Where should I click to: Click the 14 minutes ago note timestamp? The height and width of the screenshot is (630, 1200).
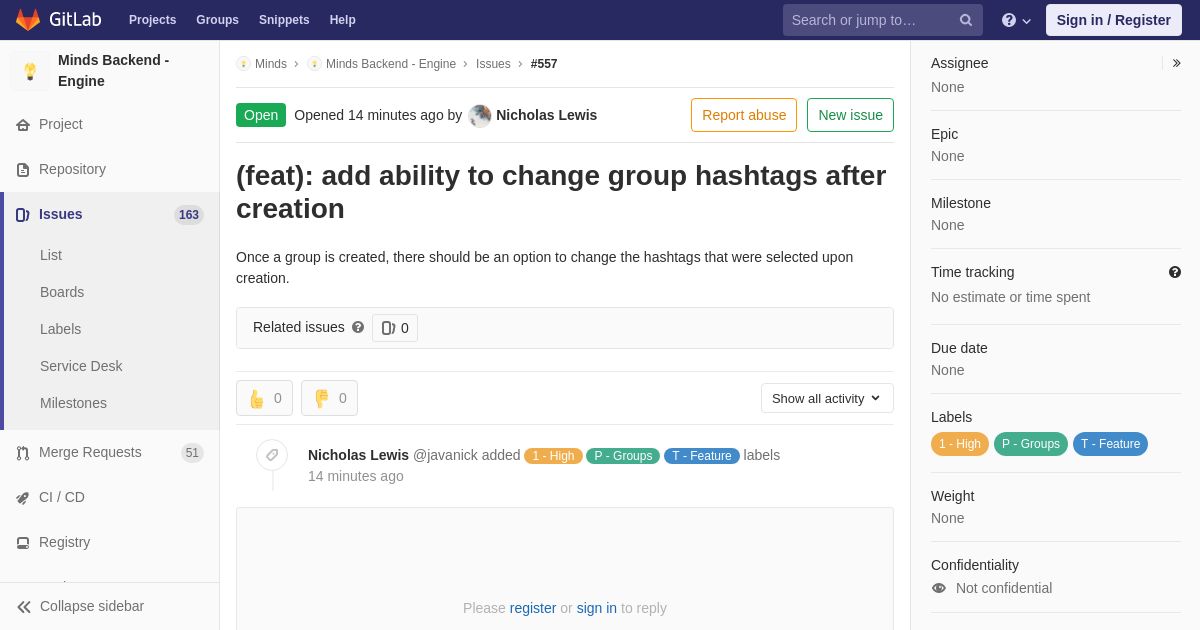356,476
